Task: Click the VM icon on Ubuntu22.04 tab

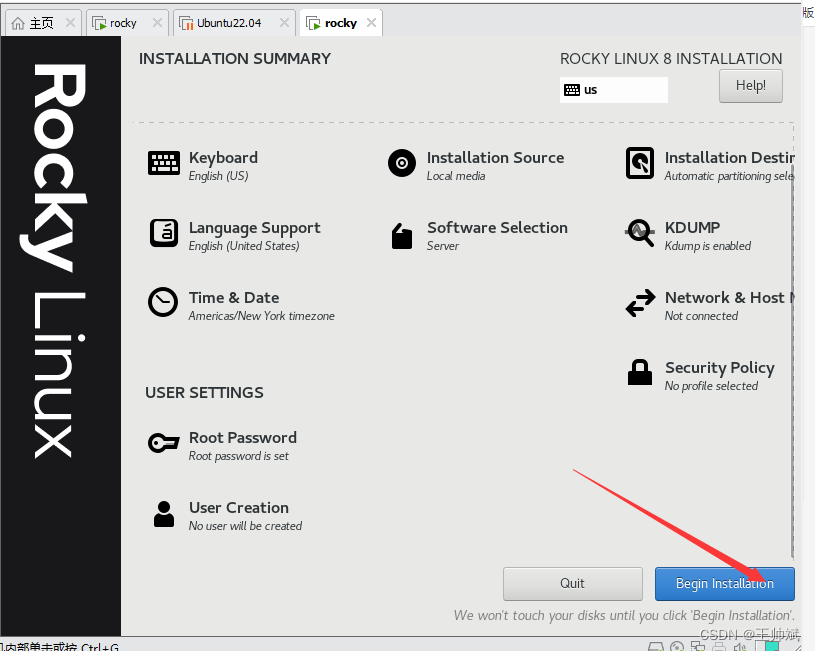Action: coord(186,23)
